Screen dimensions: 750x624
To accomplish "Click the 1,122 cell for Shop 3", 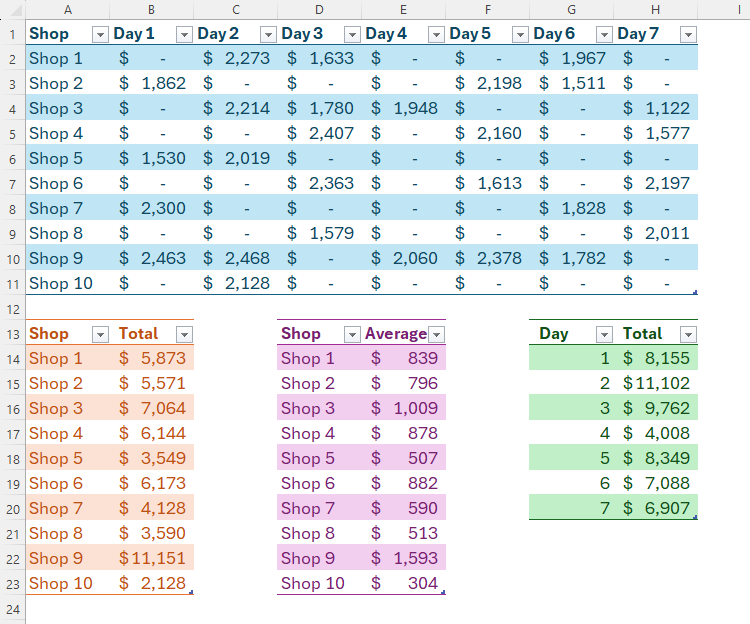I will 655,108.
